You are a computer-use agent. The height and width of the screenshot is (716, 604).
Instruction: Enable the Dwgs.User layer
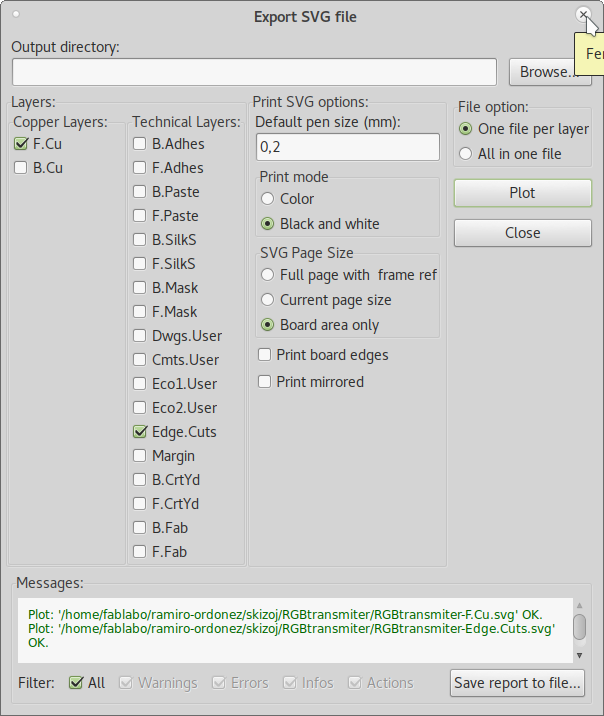[139, 336]
